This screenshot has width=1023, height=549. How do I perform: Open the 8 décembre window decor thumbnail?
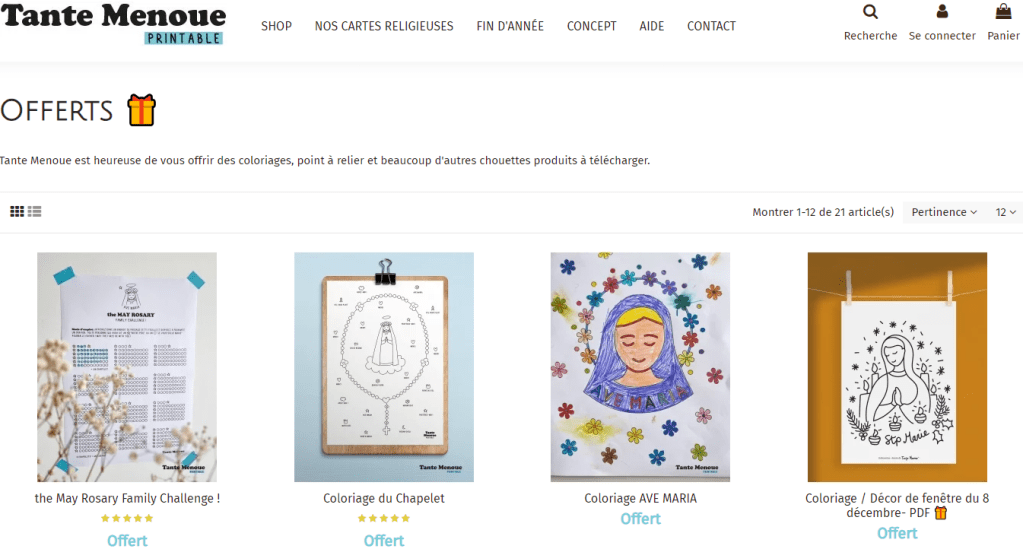[897, 367]
